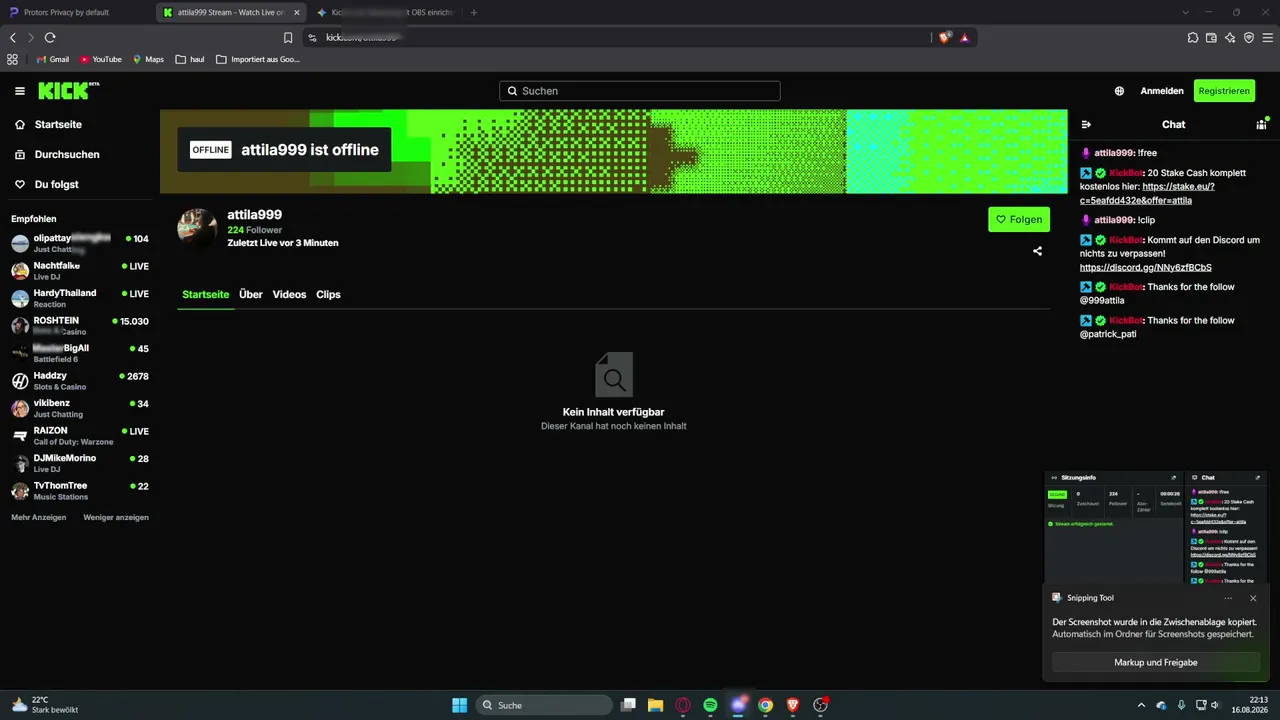Open recommended channel vikibenz
1280x720 pixels.
point(80,408)
